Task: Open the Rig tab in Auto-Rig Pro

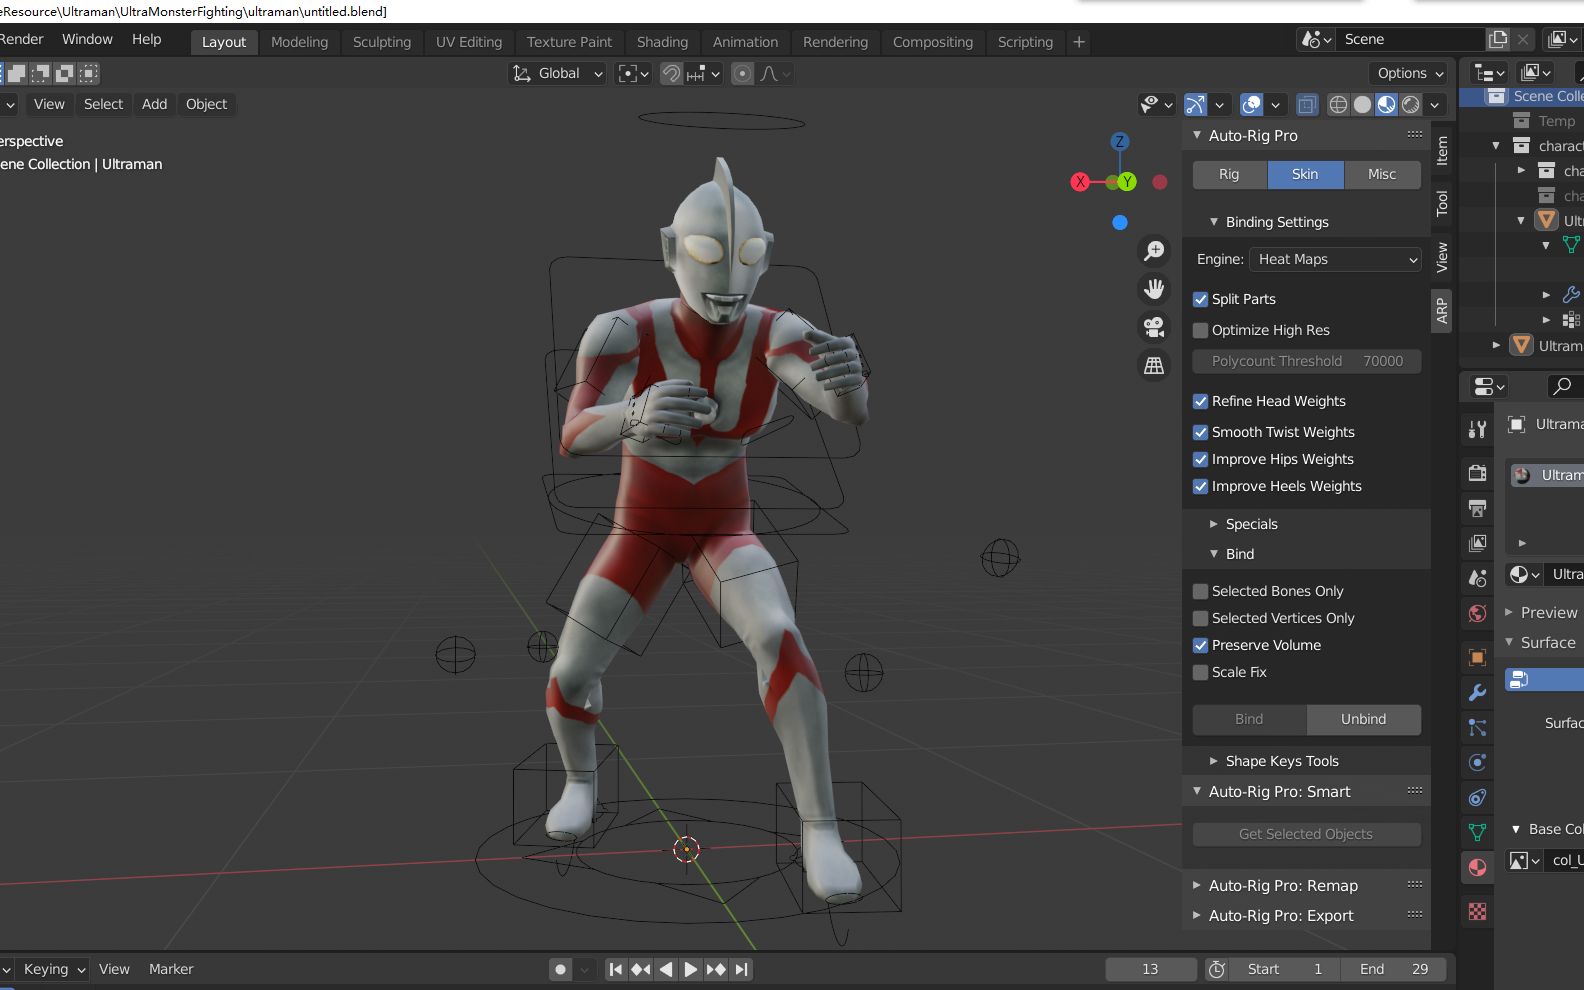Action: point(1229,174)
